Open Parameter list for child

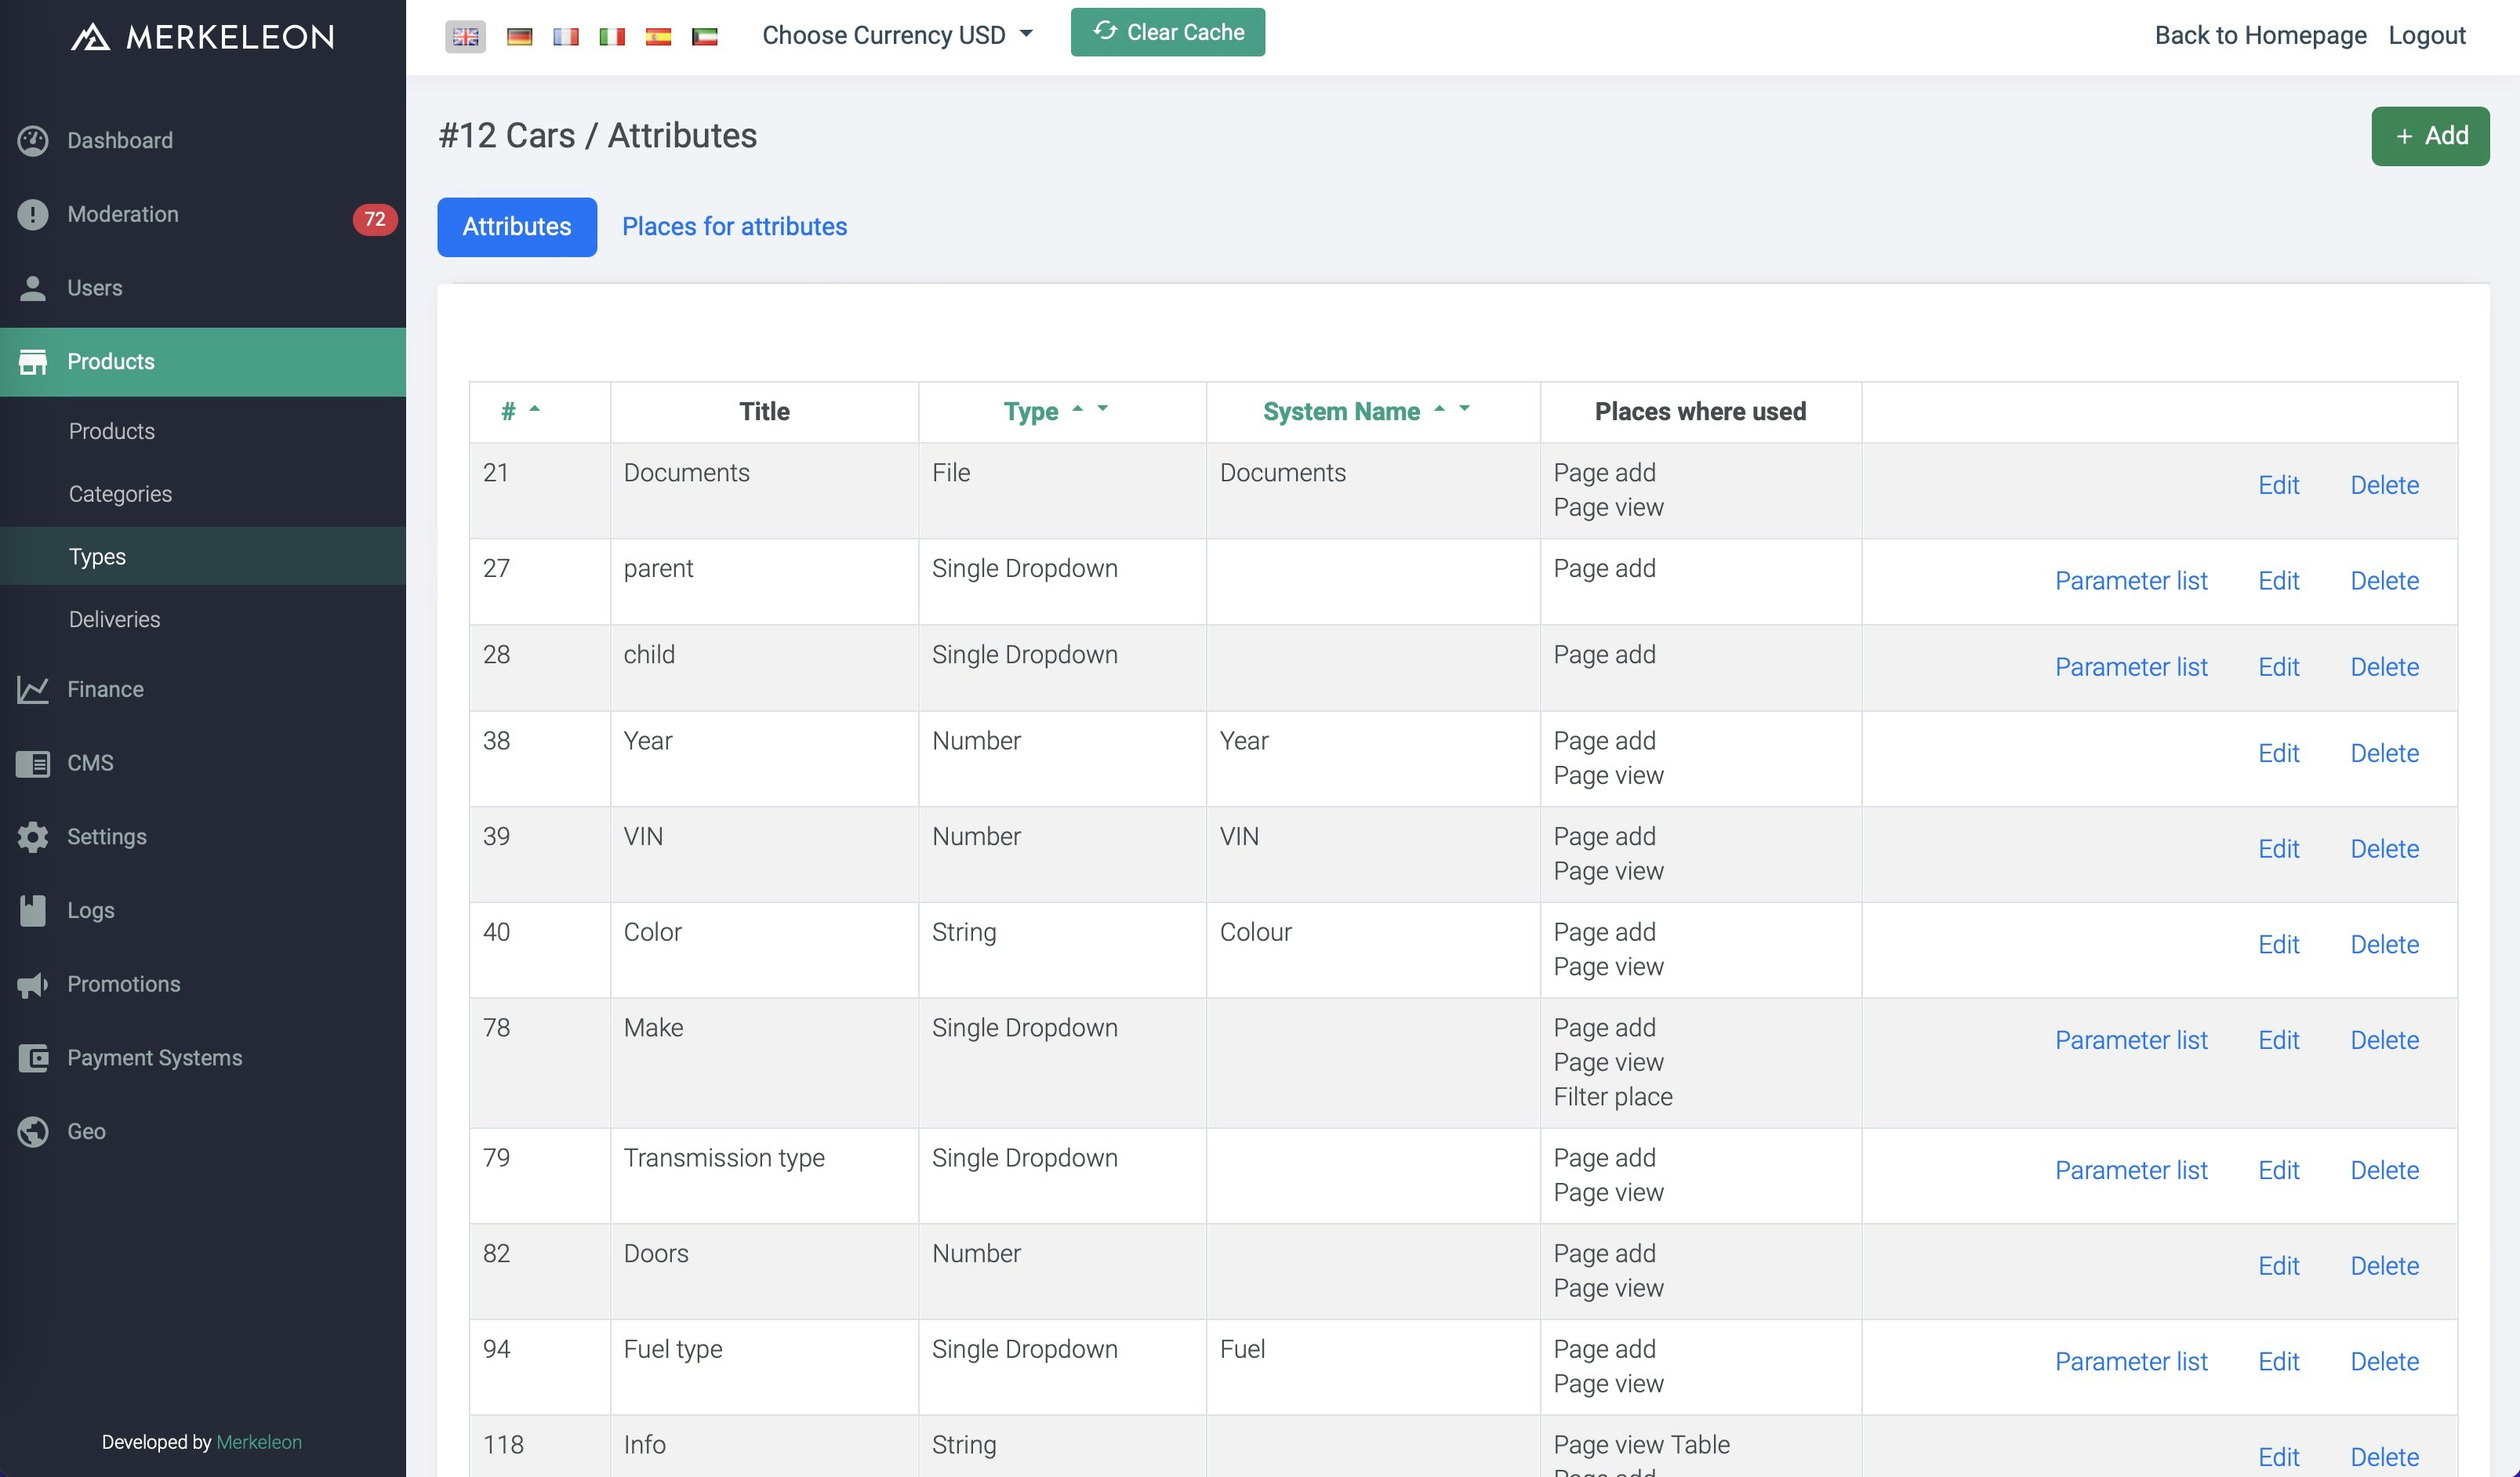tap(2131, 667)
